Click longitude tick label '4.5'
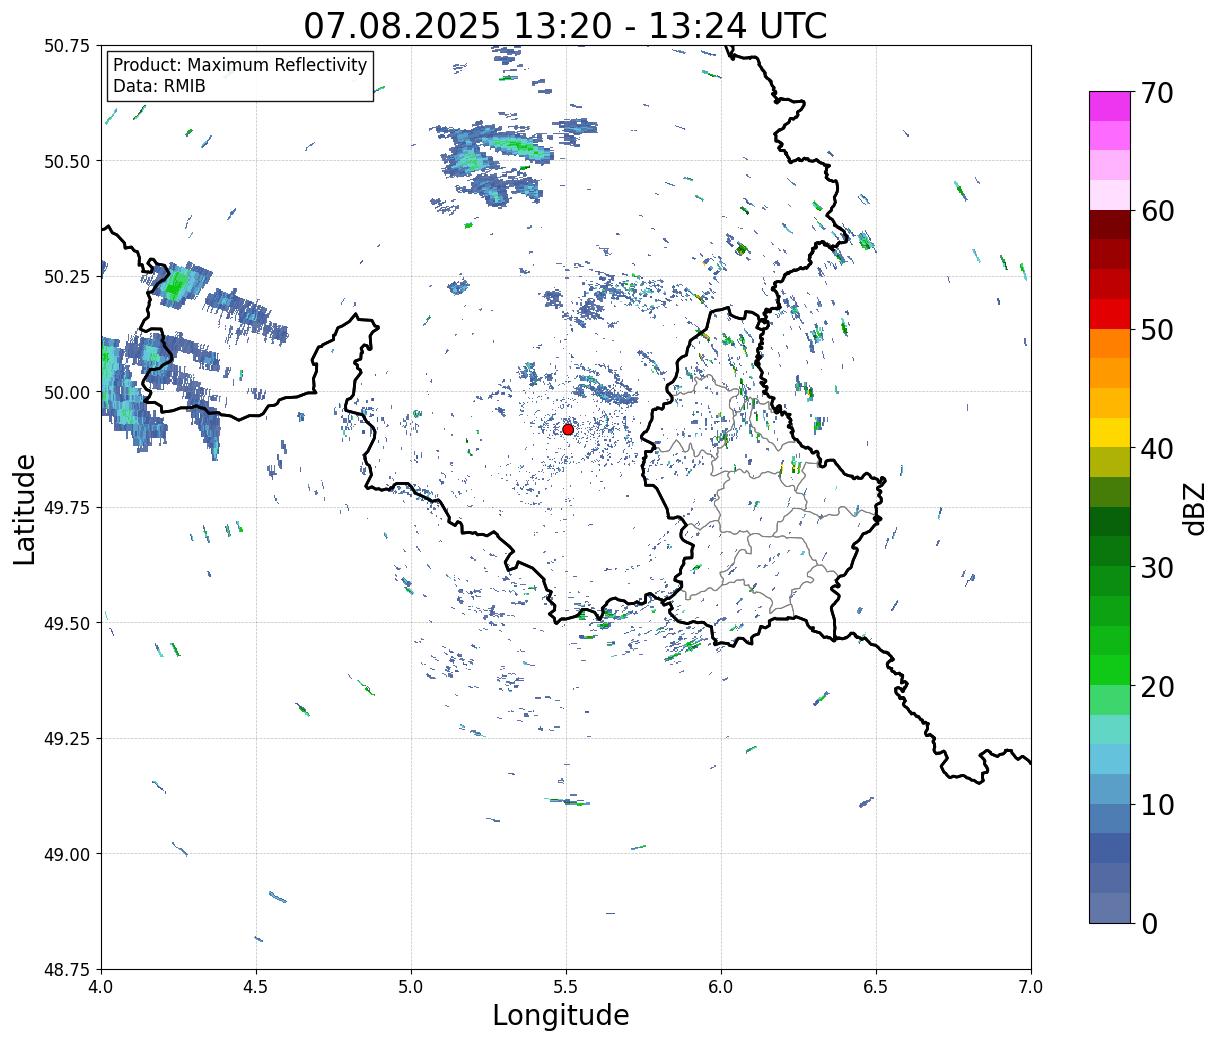This screenshot has height=1040, width=1219. tap(256, 987)
